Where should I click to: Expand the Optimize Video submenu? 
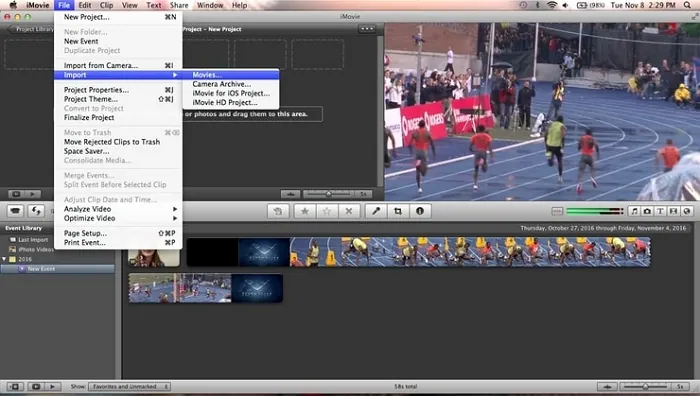tap(118, 218)
